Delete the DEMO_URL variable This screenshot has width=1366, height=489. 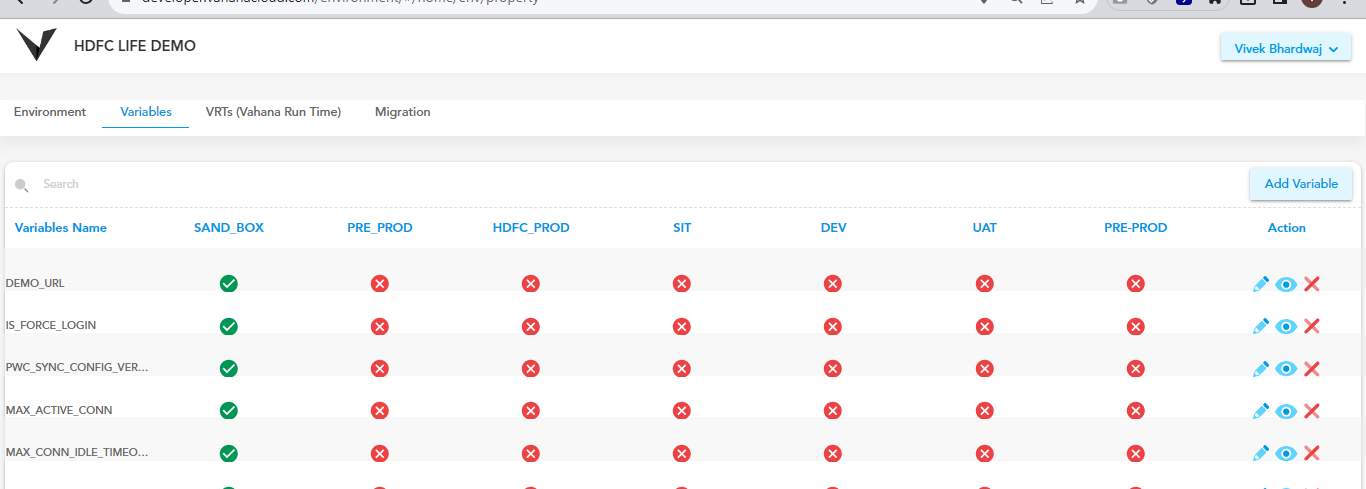(x=1312, y=284)
